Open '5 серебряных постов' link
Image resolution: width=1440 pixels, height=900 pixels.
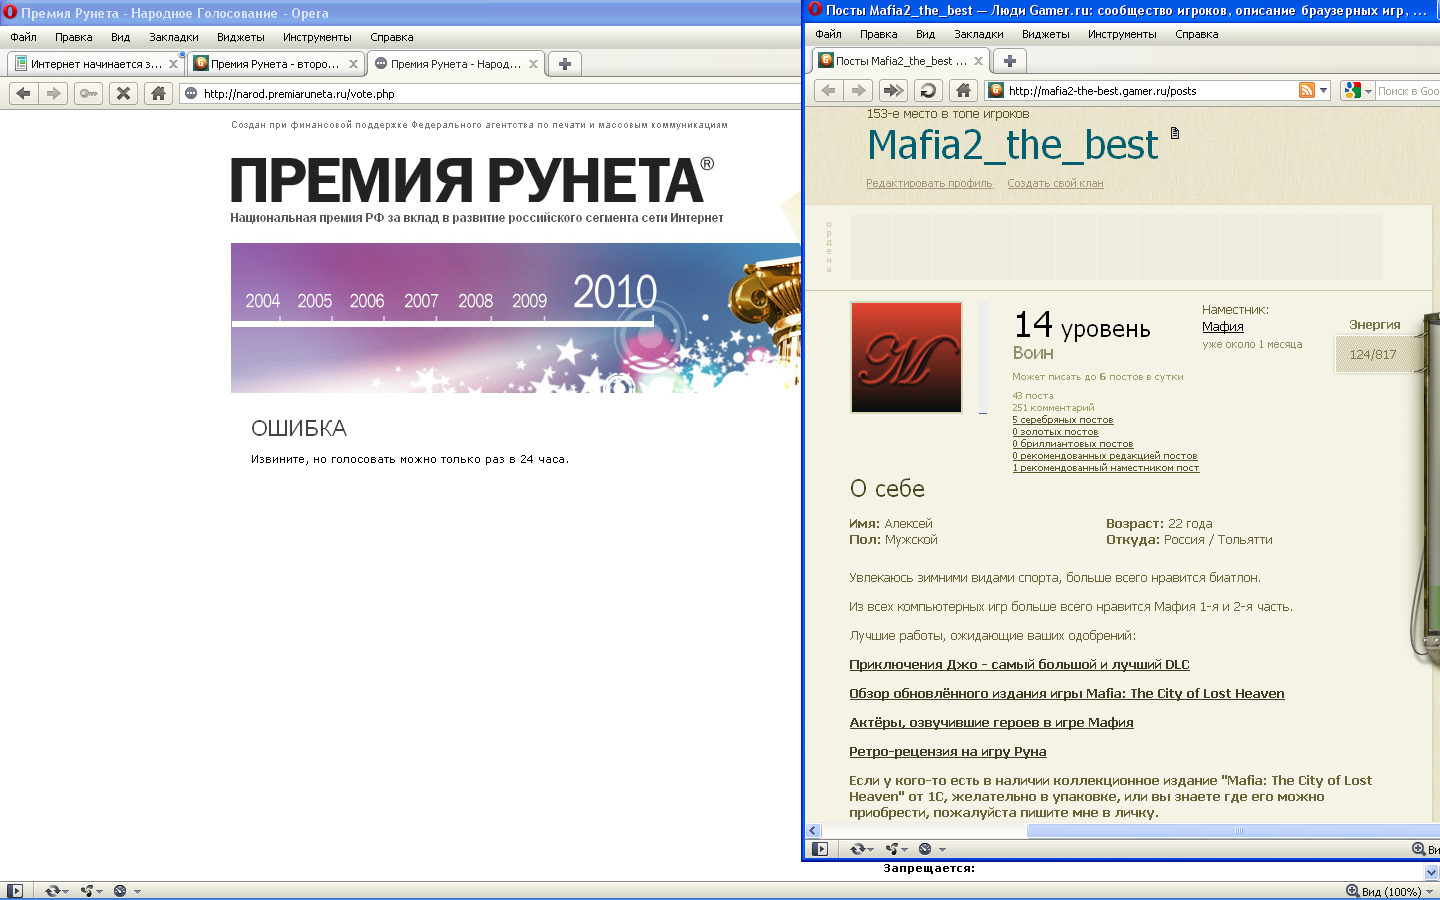pos(1062,420)
